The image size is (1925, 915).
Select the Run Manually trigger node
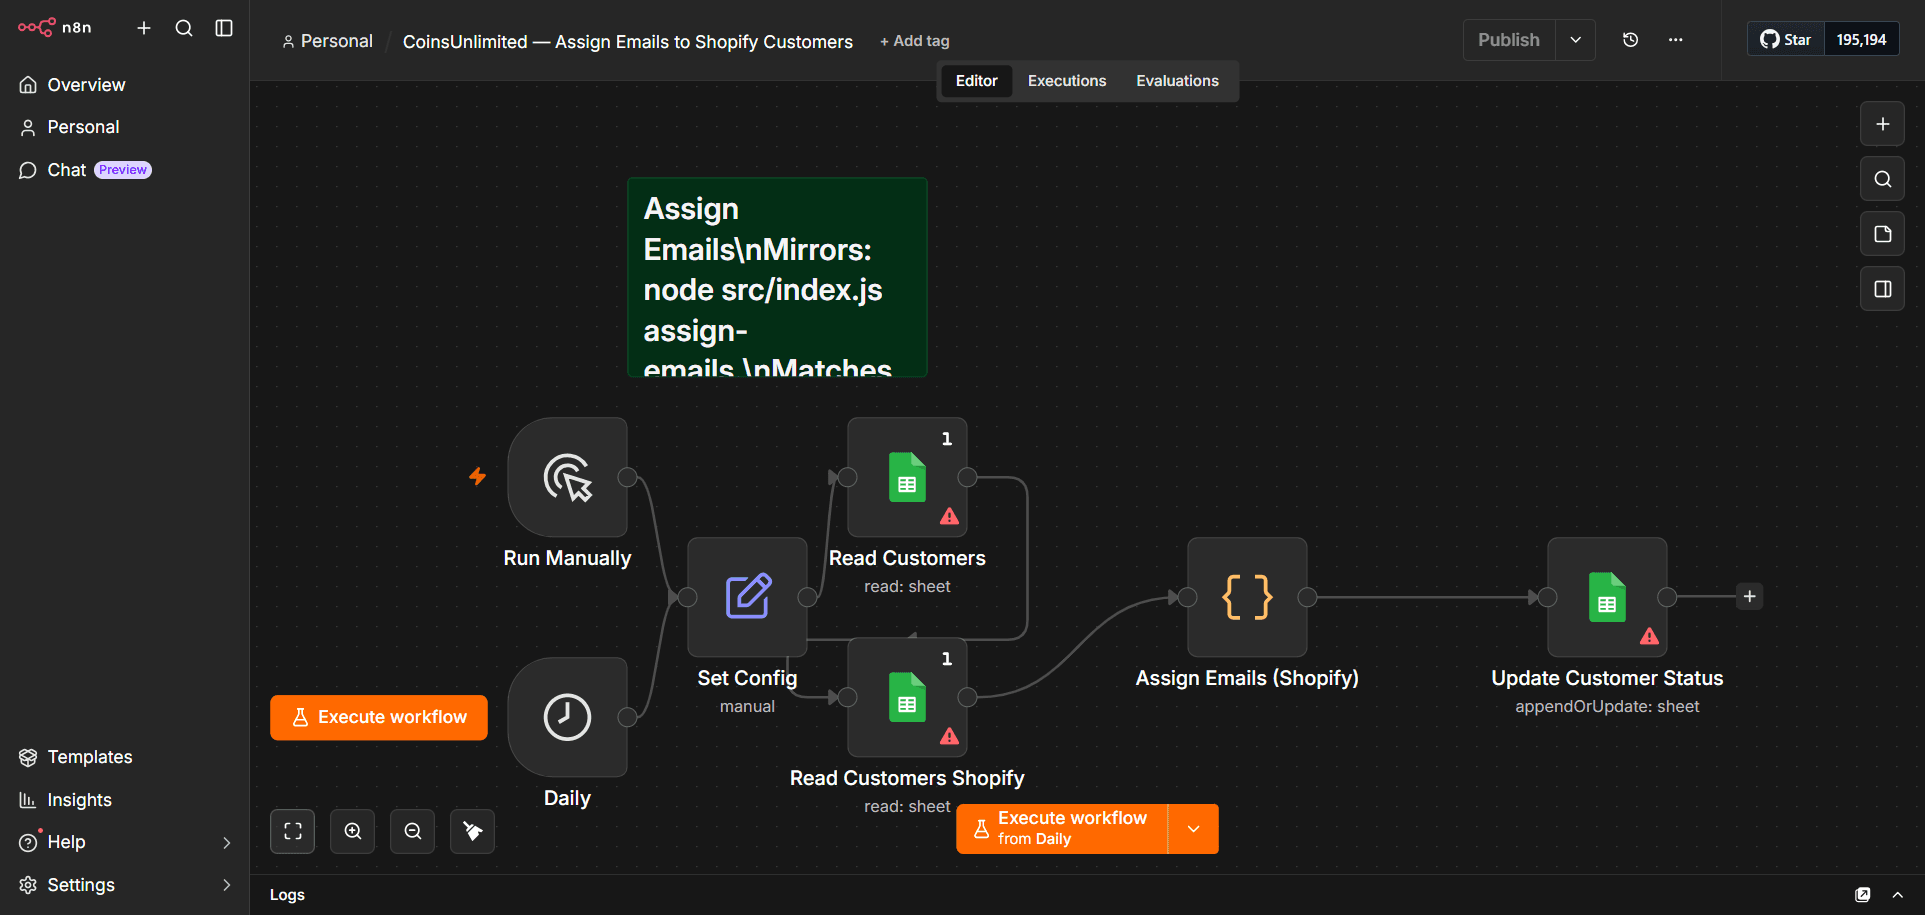(x=567, y=477)
